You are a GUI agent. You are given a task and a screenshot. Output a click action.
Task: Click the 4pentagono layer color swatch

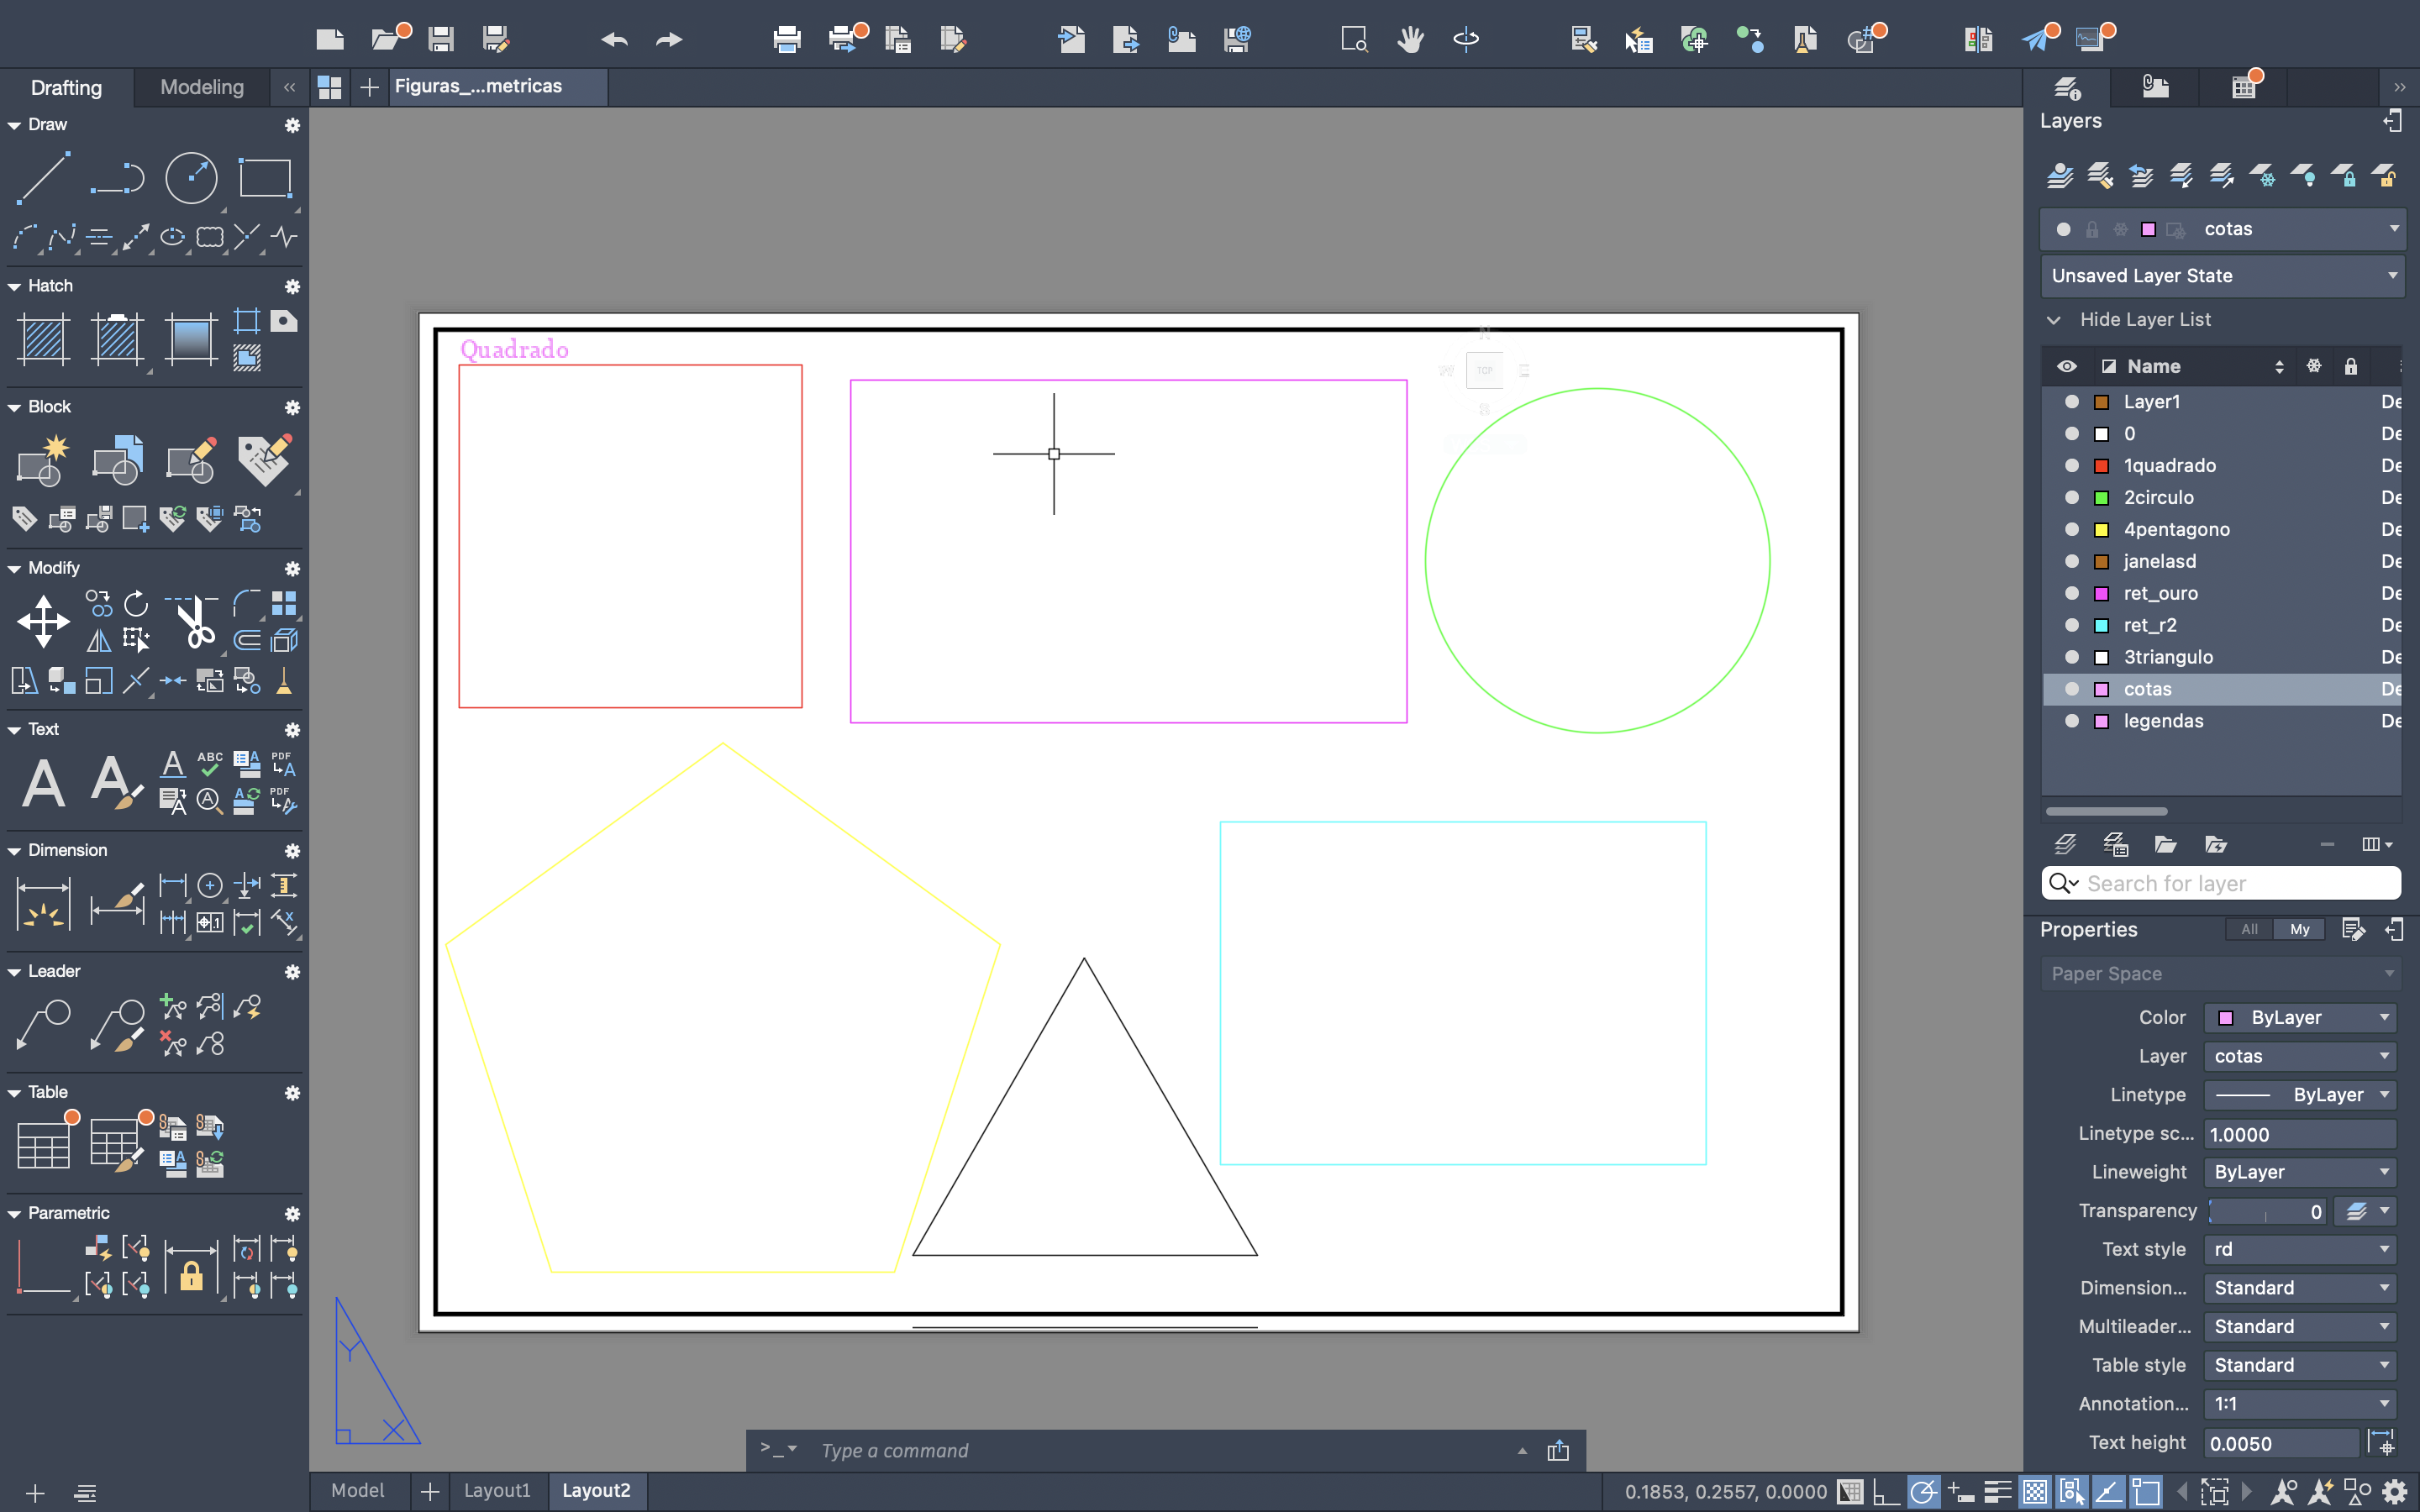pos(2102,529)
